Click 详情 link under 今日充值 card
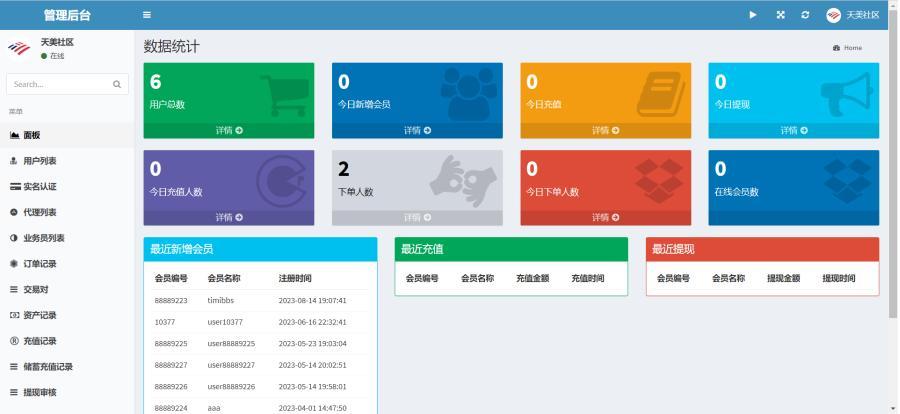 [605, 130]
